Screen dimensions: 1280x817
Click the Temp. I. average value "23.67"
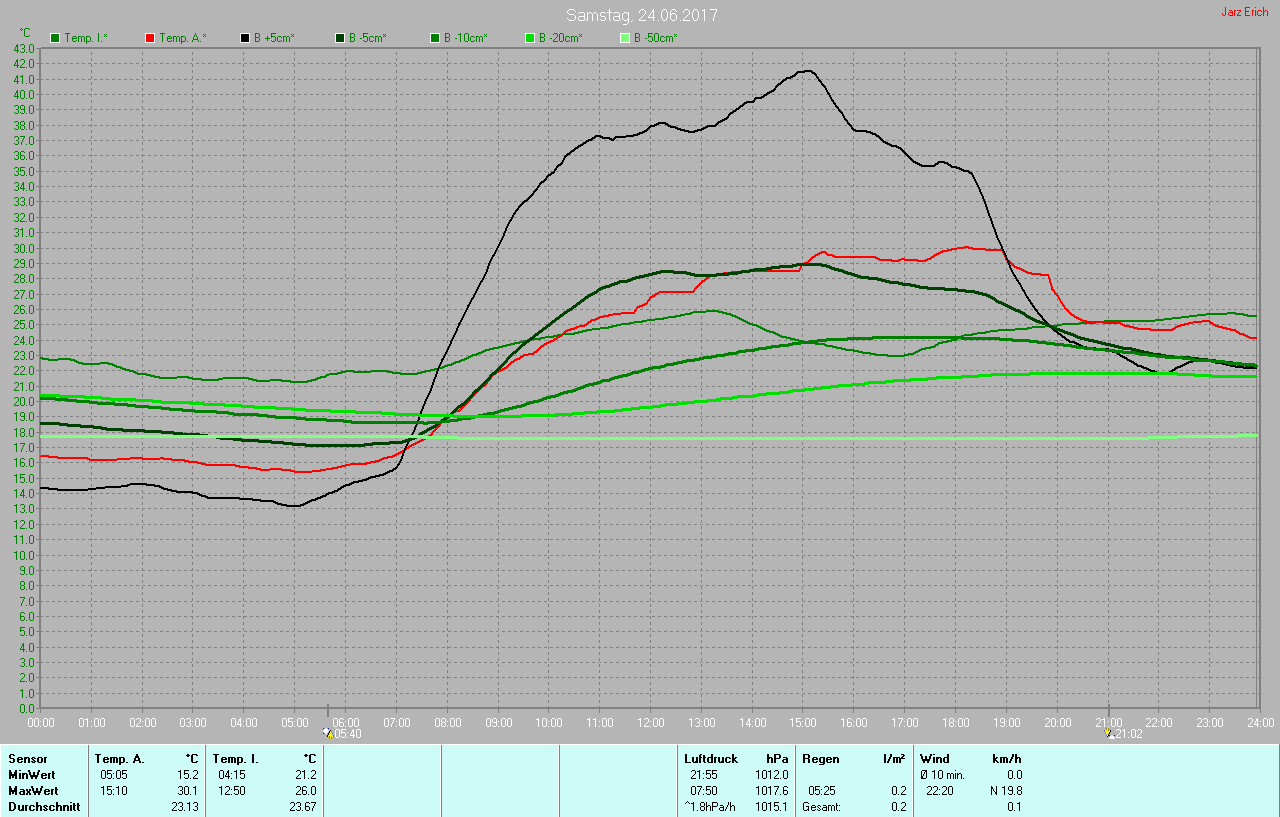click(x=303, y=807)
